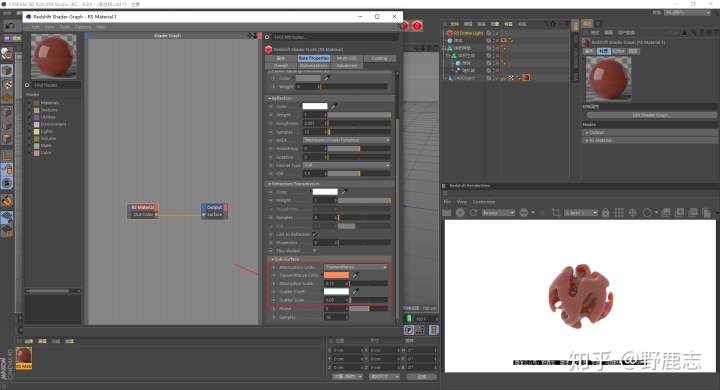This screenshot has width=720, height=390.
Task: Open the Reflection Color white swatch
Action: [315, 106]
